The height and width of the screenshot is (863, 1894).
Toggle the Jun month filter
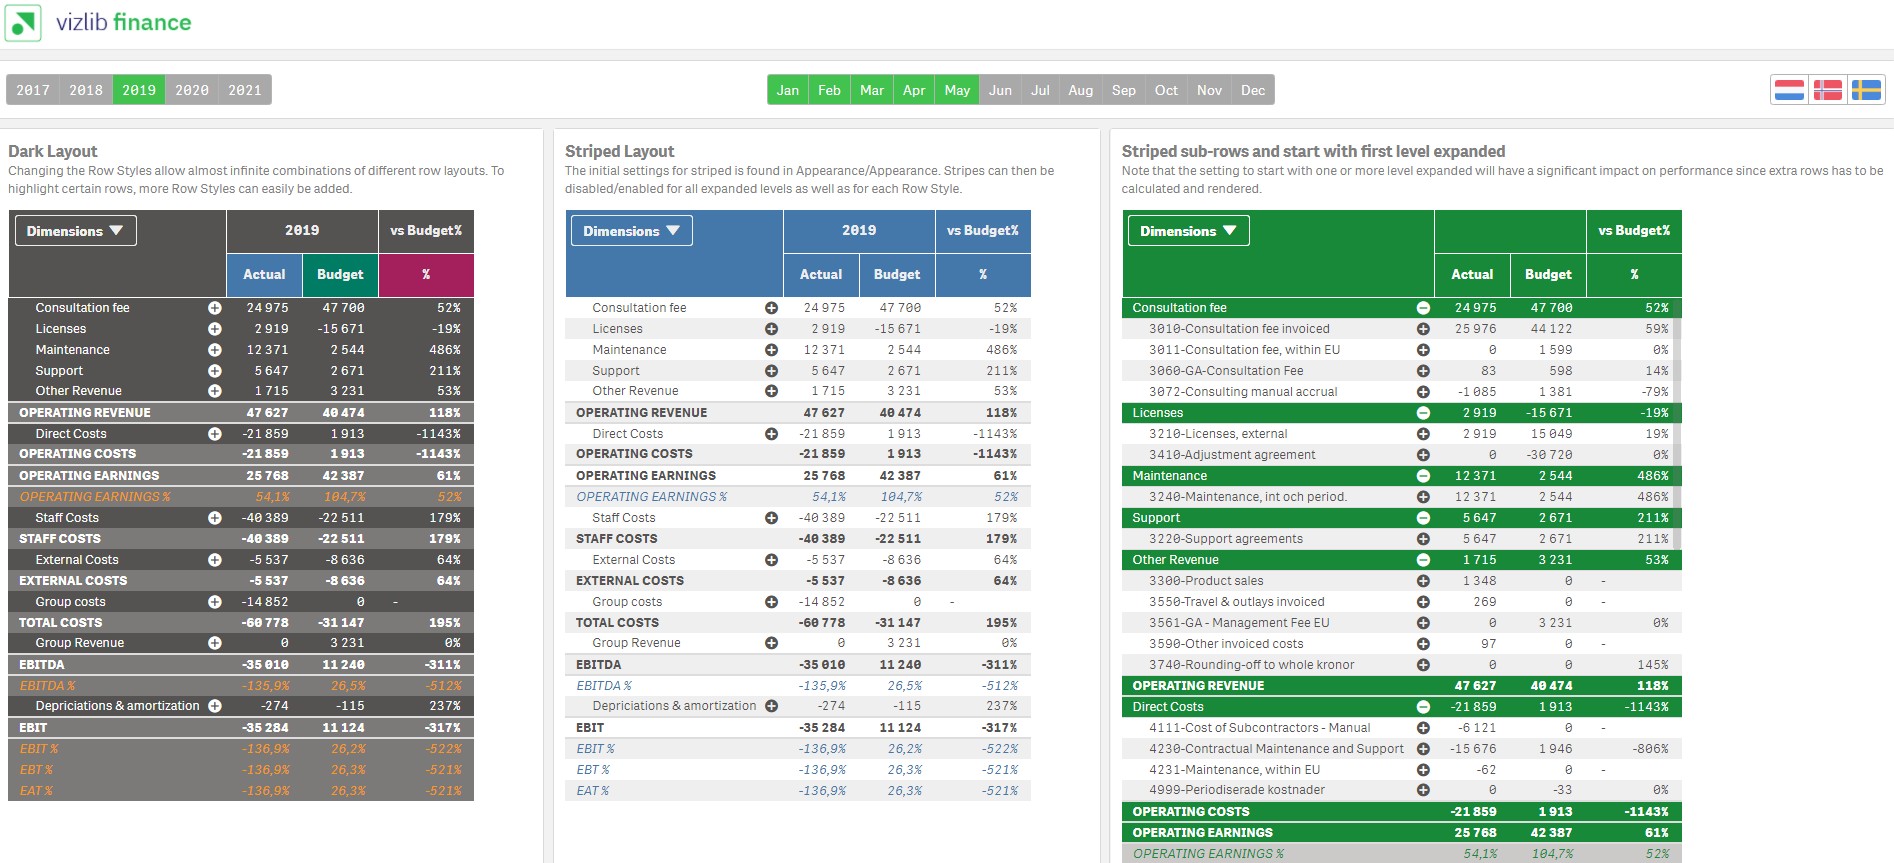1000,90
